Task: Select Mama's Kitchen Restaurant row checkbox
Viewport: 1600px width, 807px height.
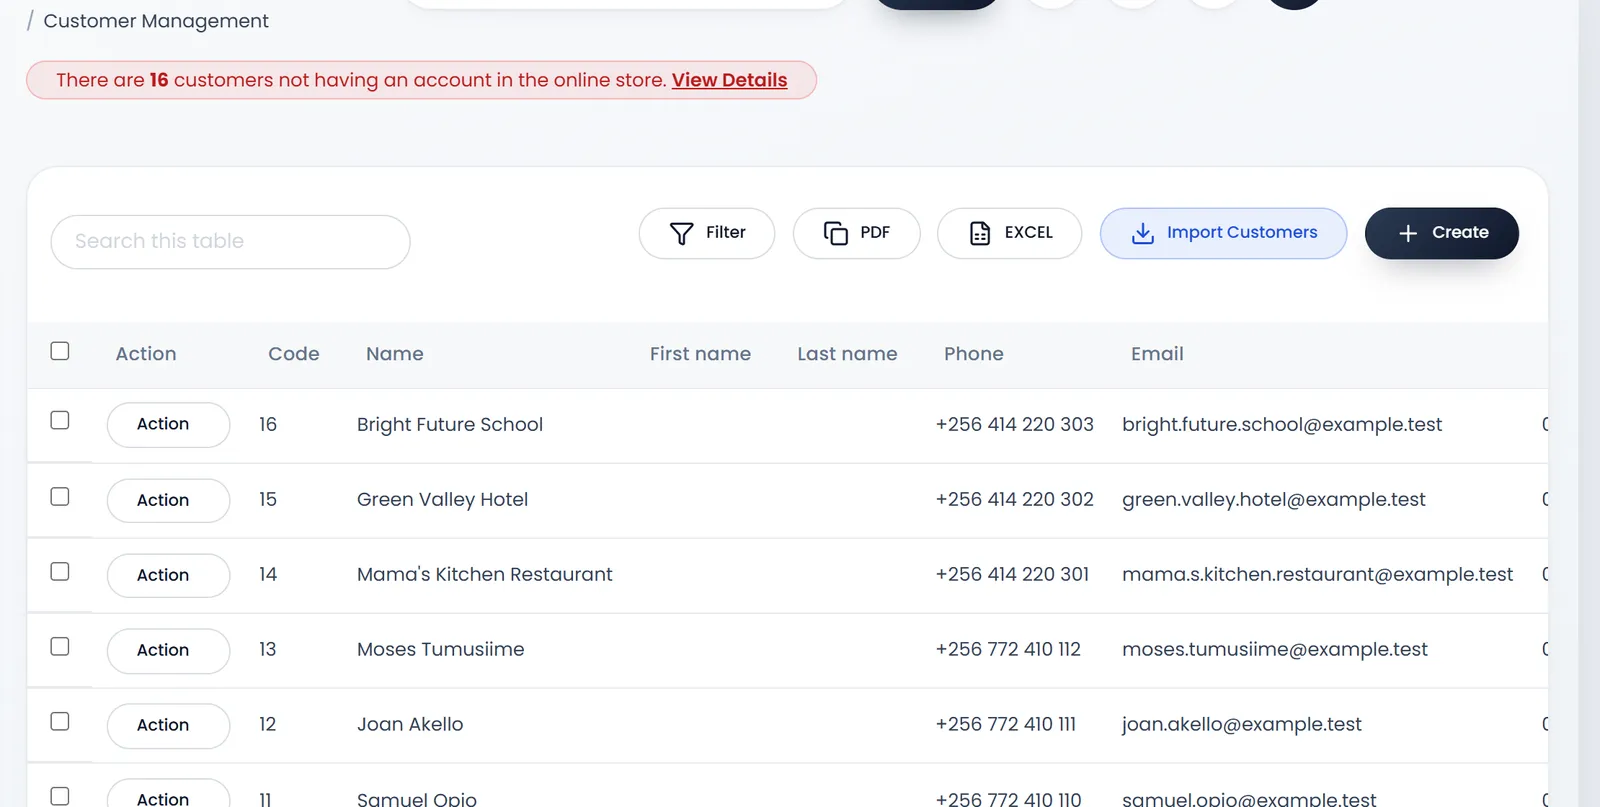Action: (x=60, y=571)
